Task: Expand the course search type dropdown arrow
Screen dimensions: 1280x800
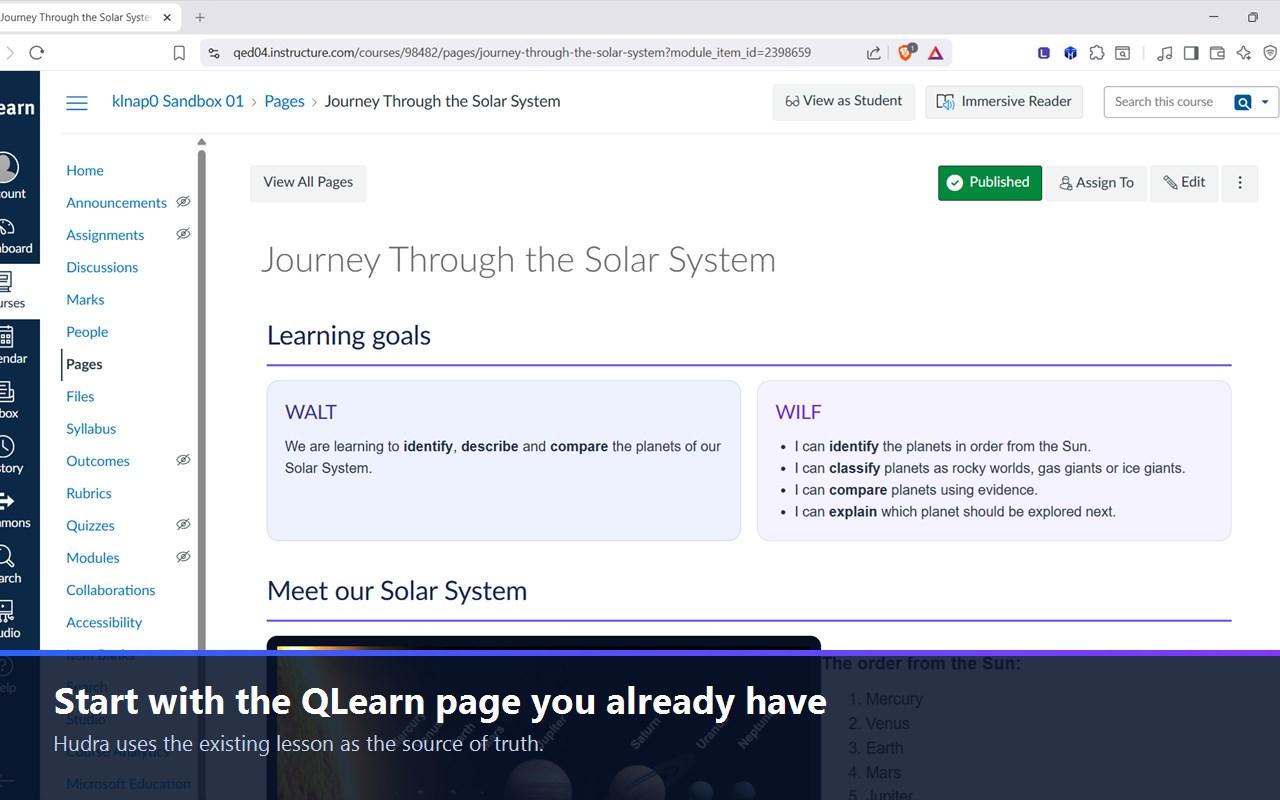Action: [x=1265, y=102]
